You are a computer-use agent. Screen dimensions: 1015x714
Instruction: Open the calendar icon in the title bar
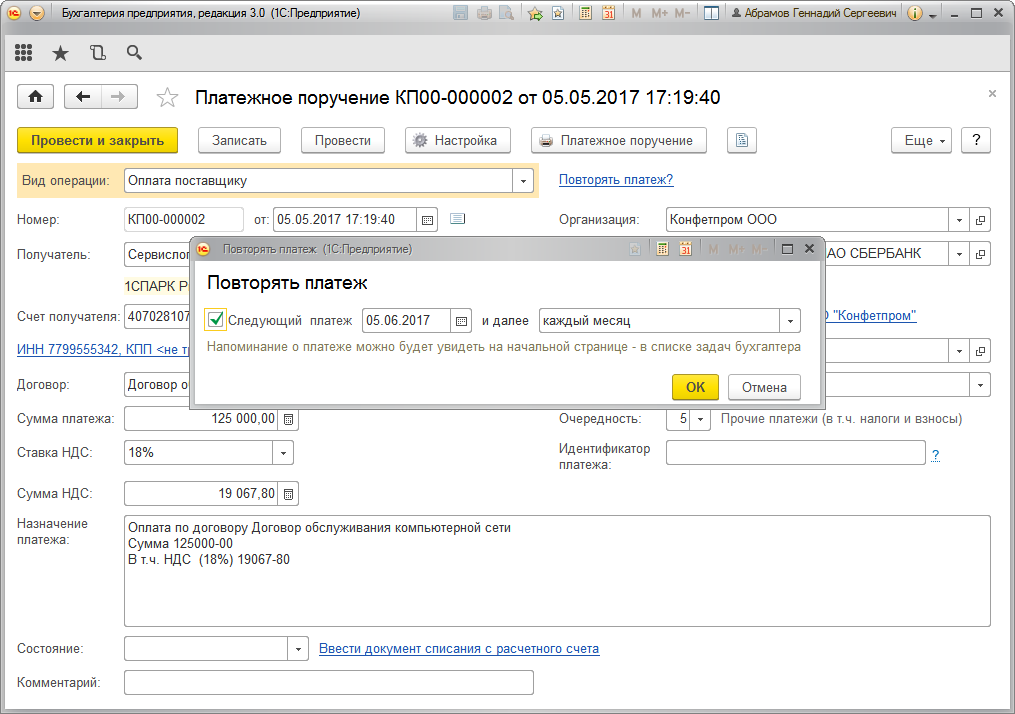[x=607, y=13]
